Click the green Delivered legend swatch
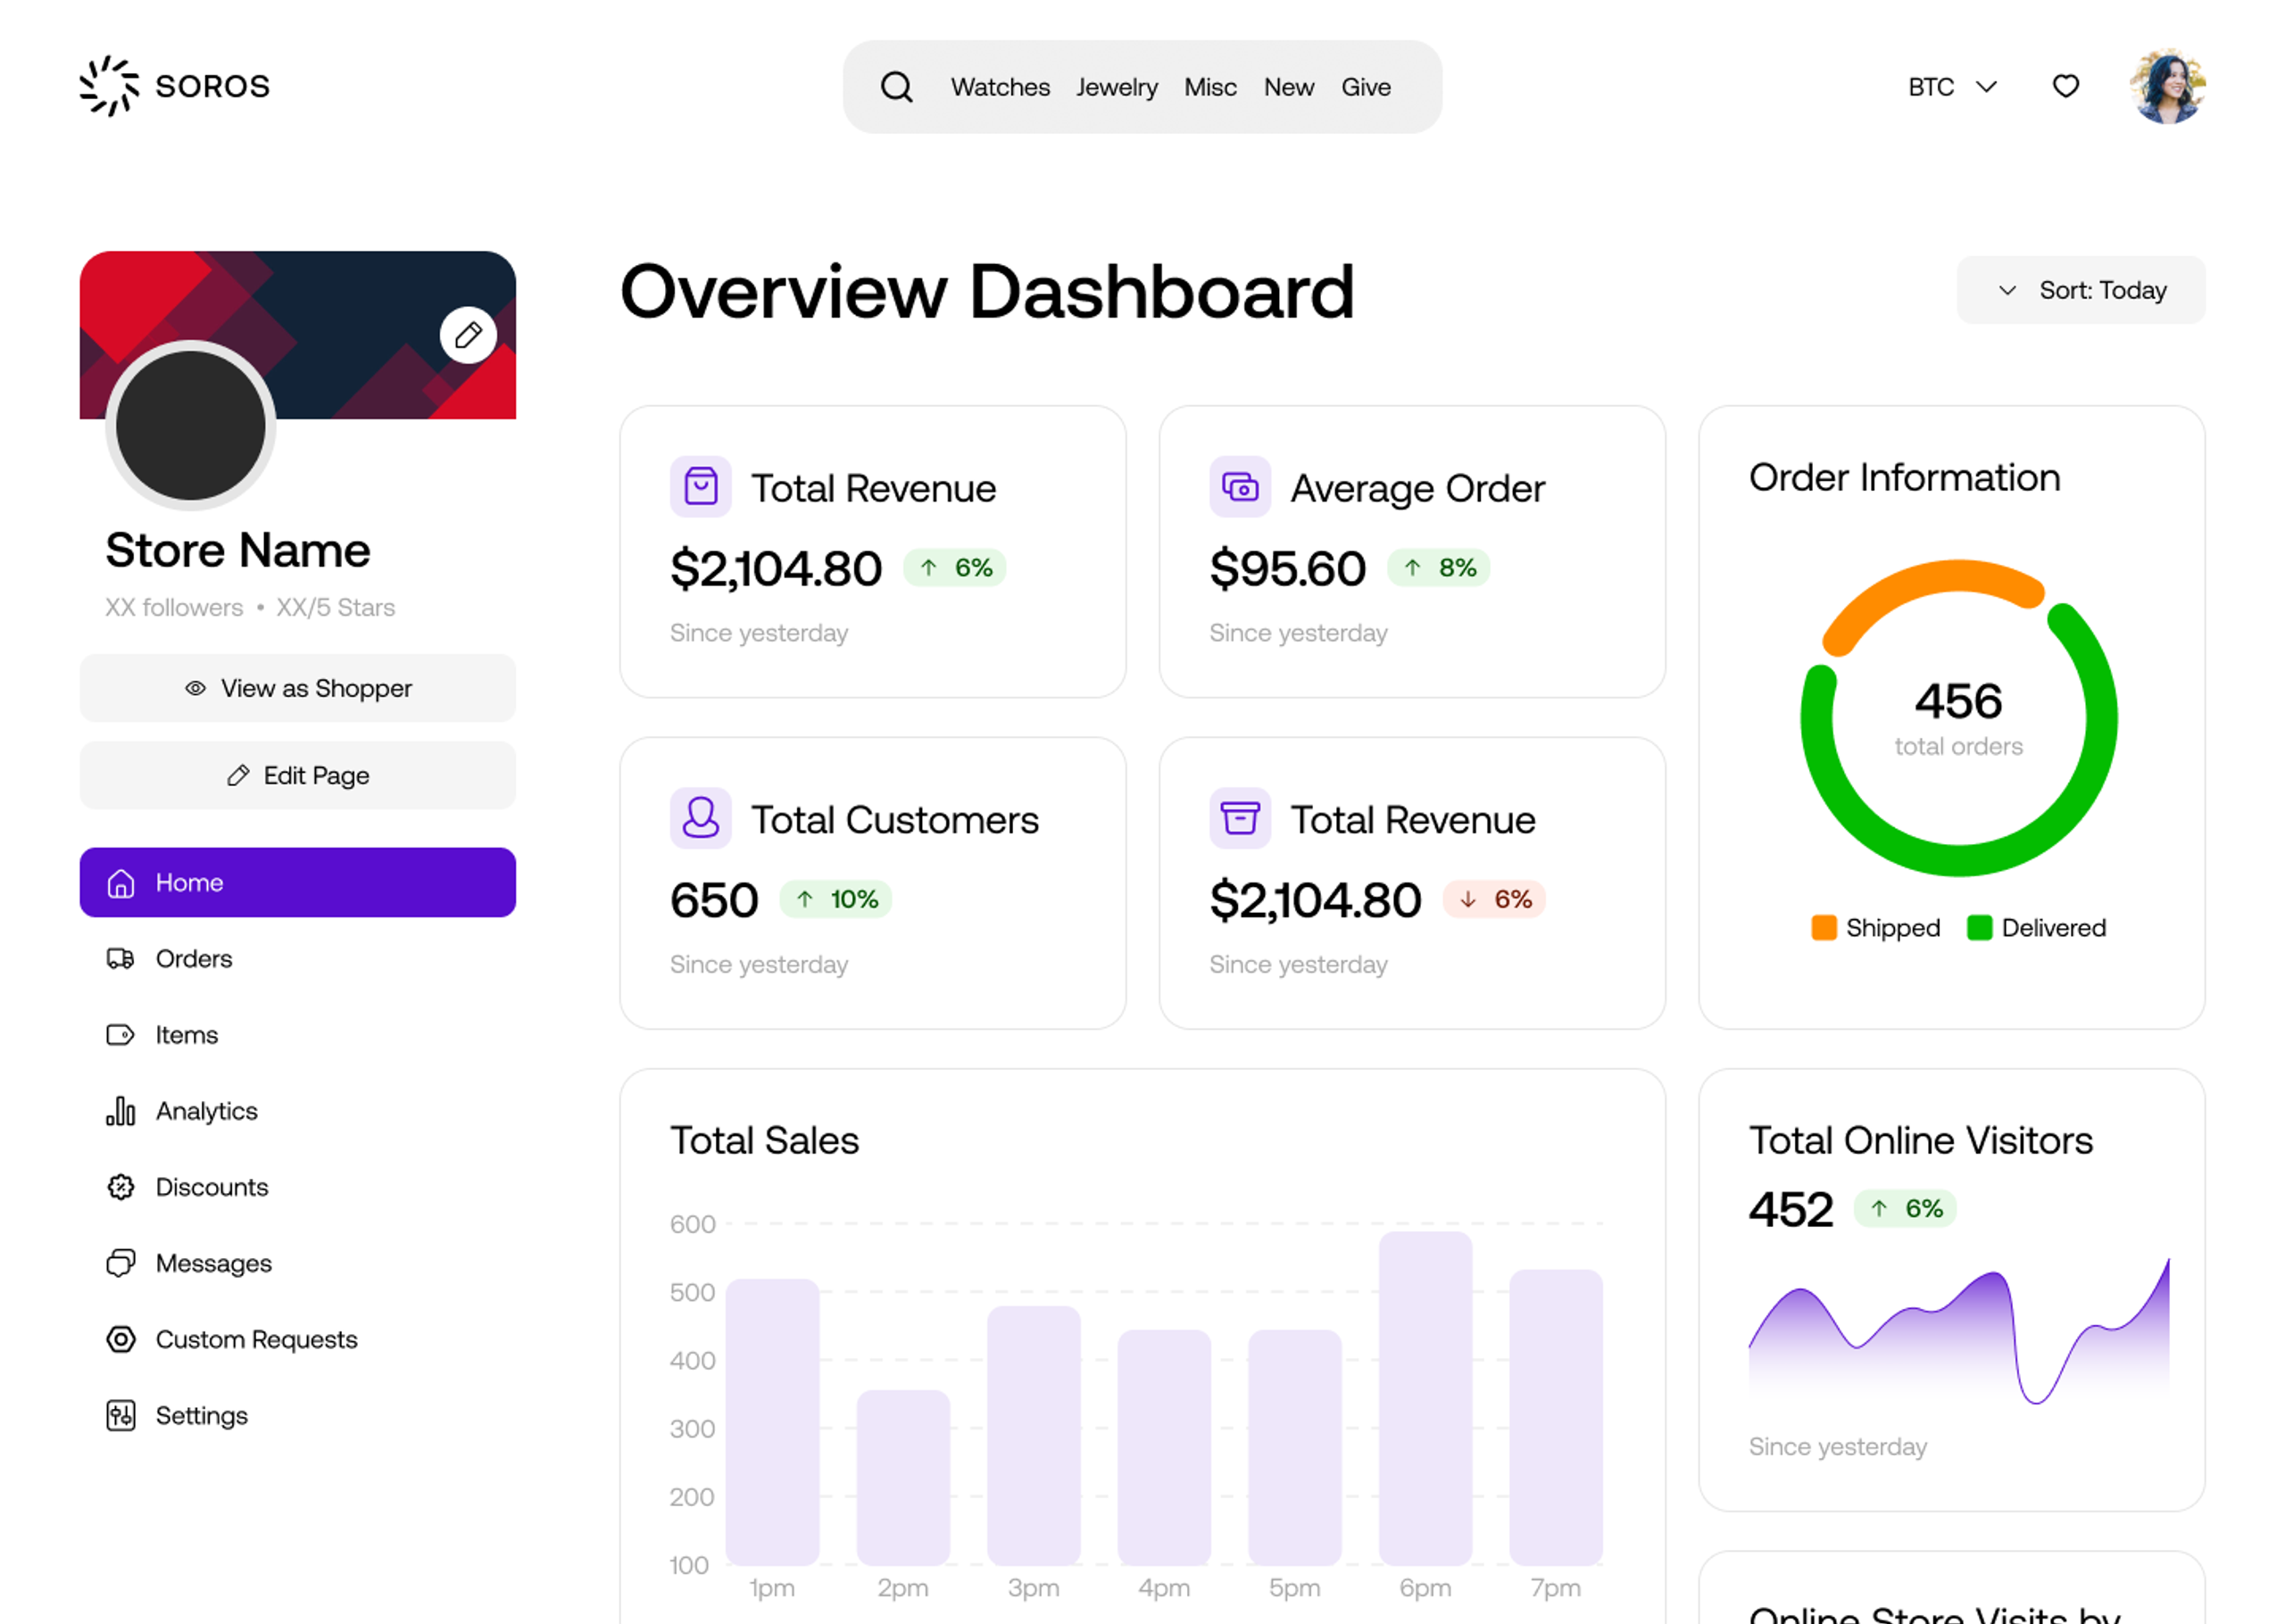The height and width of the screenshot is (1624, 2285). click(x=1978, y=927)
